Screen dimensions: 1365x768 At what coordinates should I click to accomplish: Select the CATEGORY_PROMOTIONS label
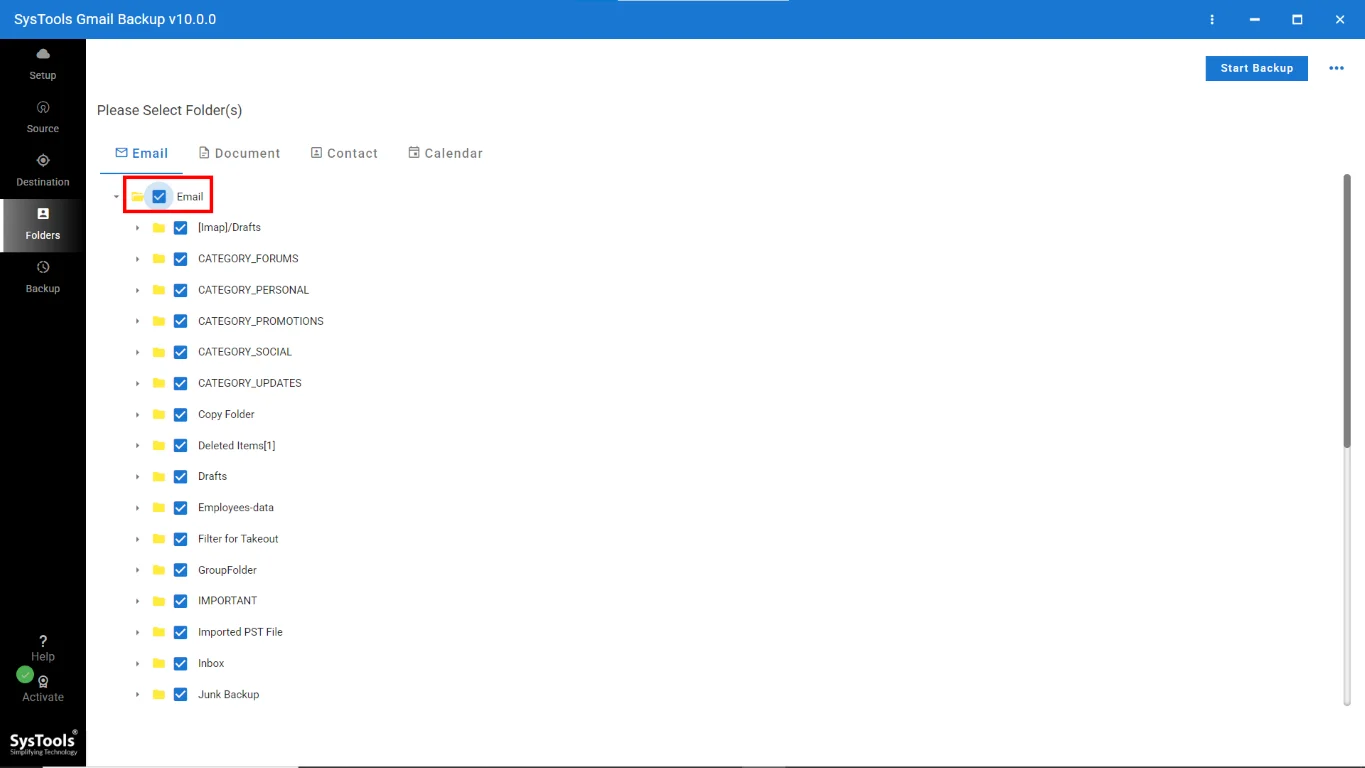[x=261, y=321]
